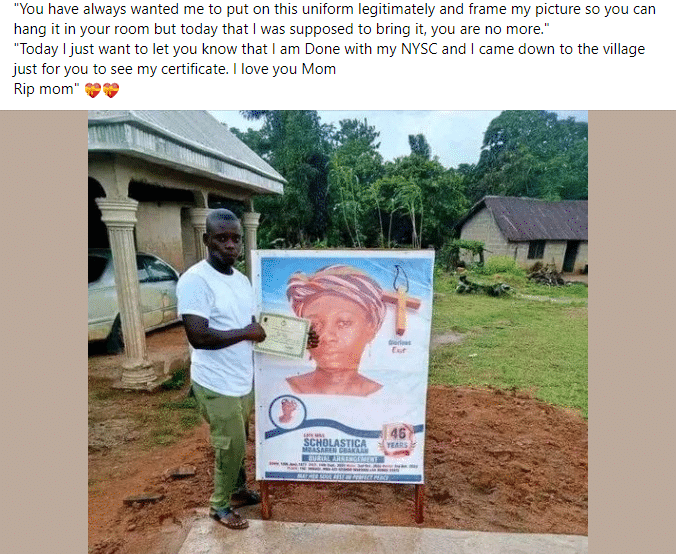Screen dimensions: 676x554
Task: Click the beige margin right of the photo
Action: 632,332
